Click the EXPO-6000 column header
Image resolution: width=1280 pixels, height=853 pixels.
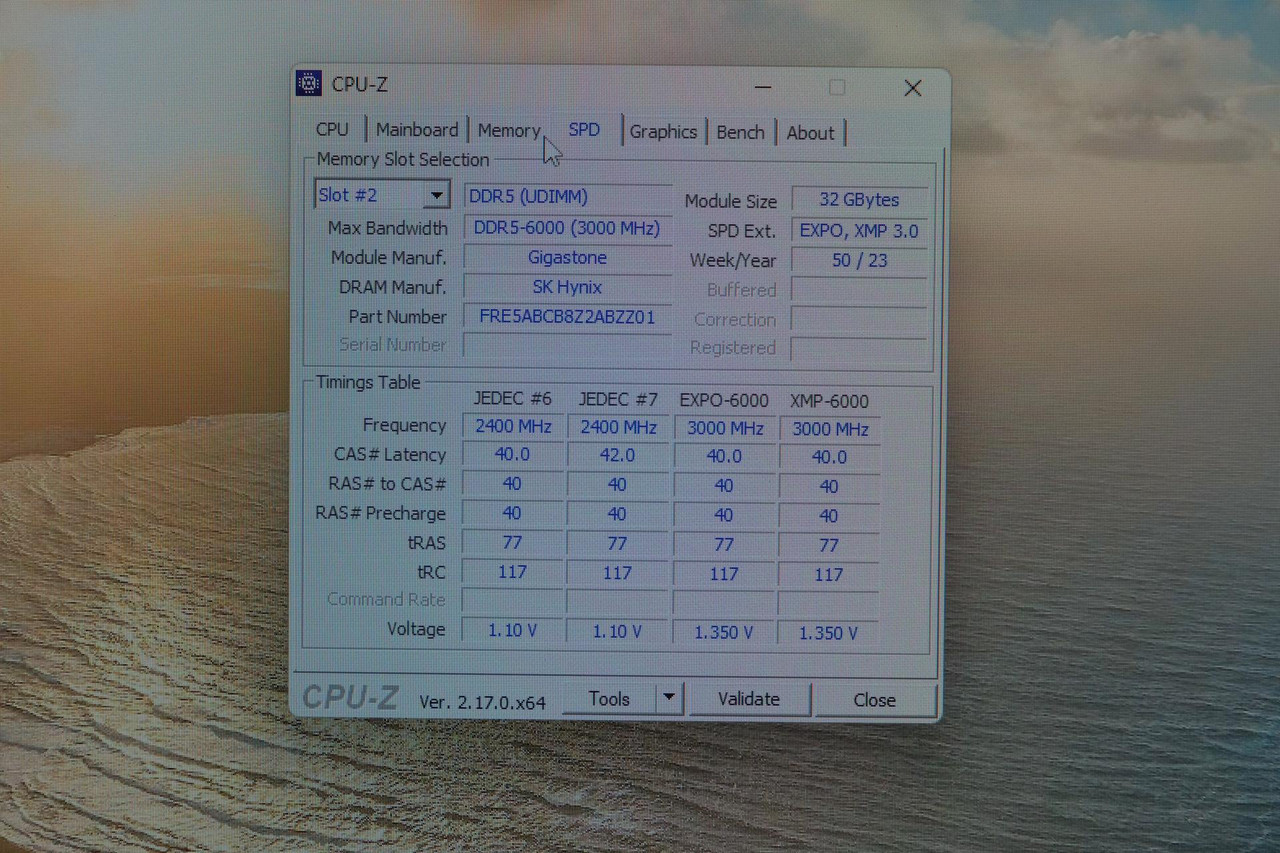[x=724, y=400]
